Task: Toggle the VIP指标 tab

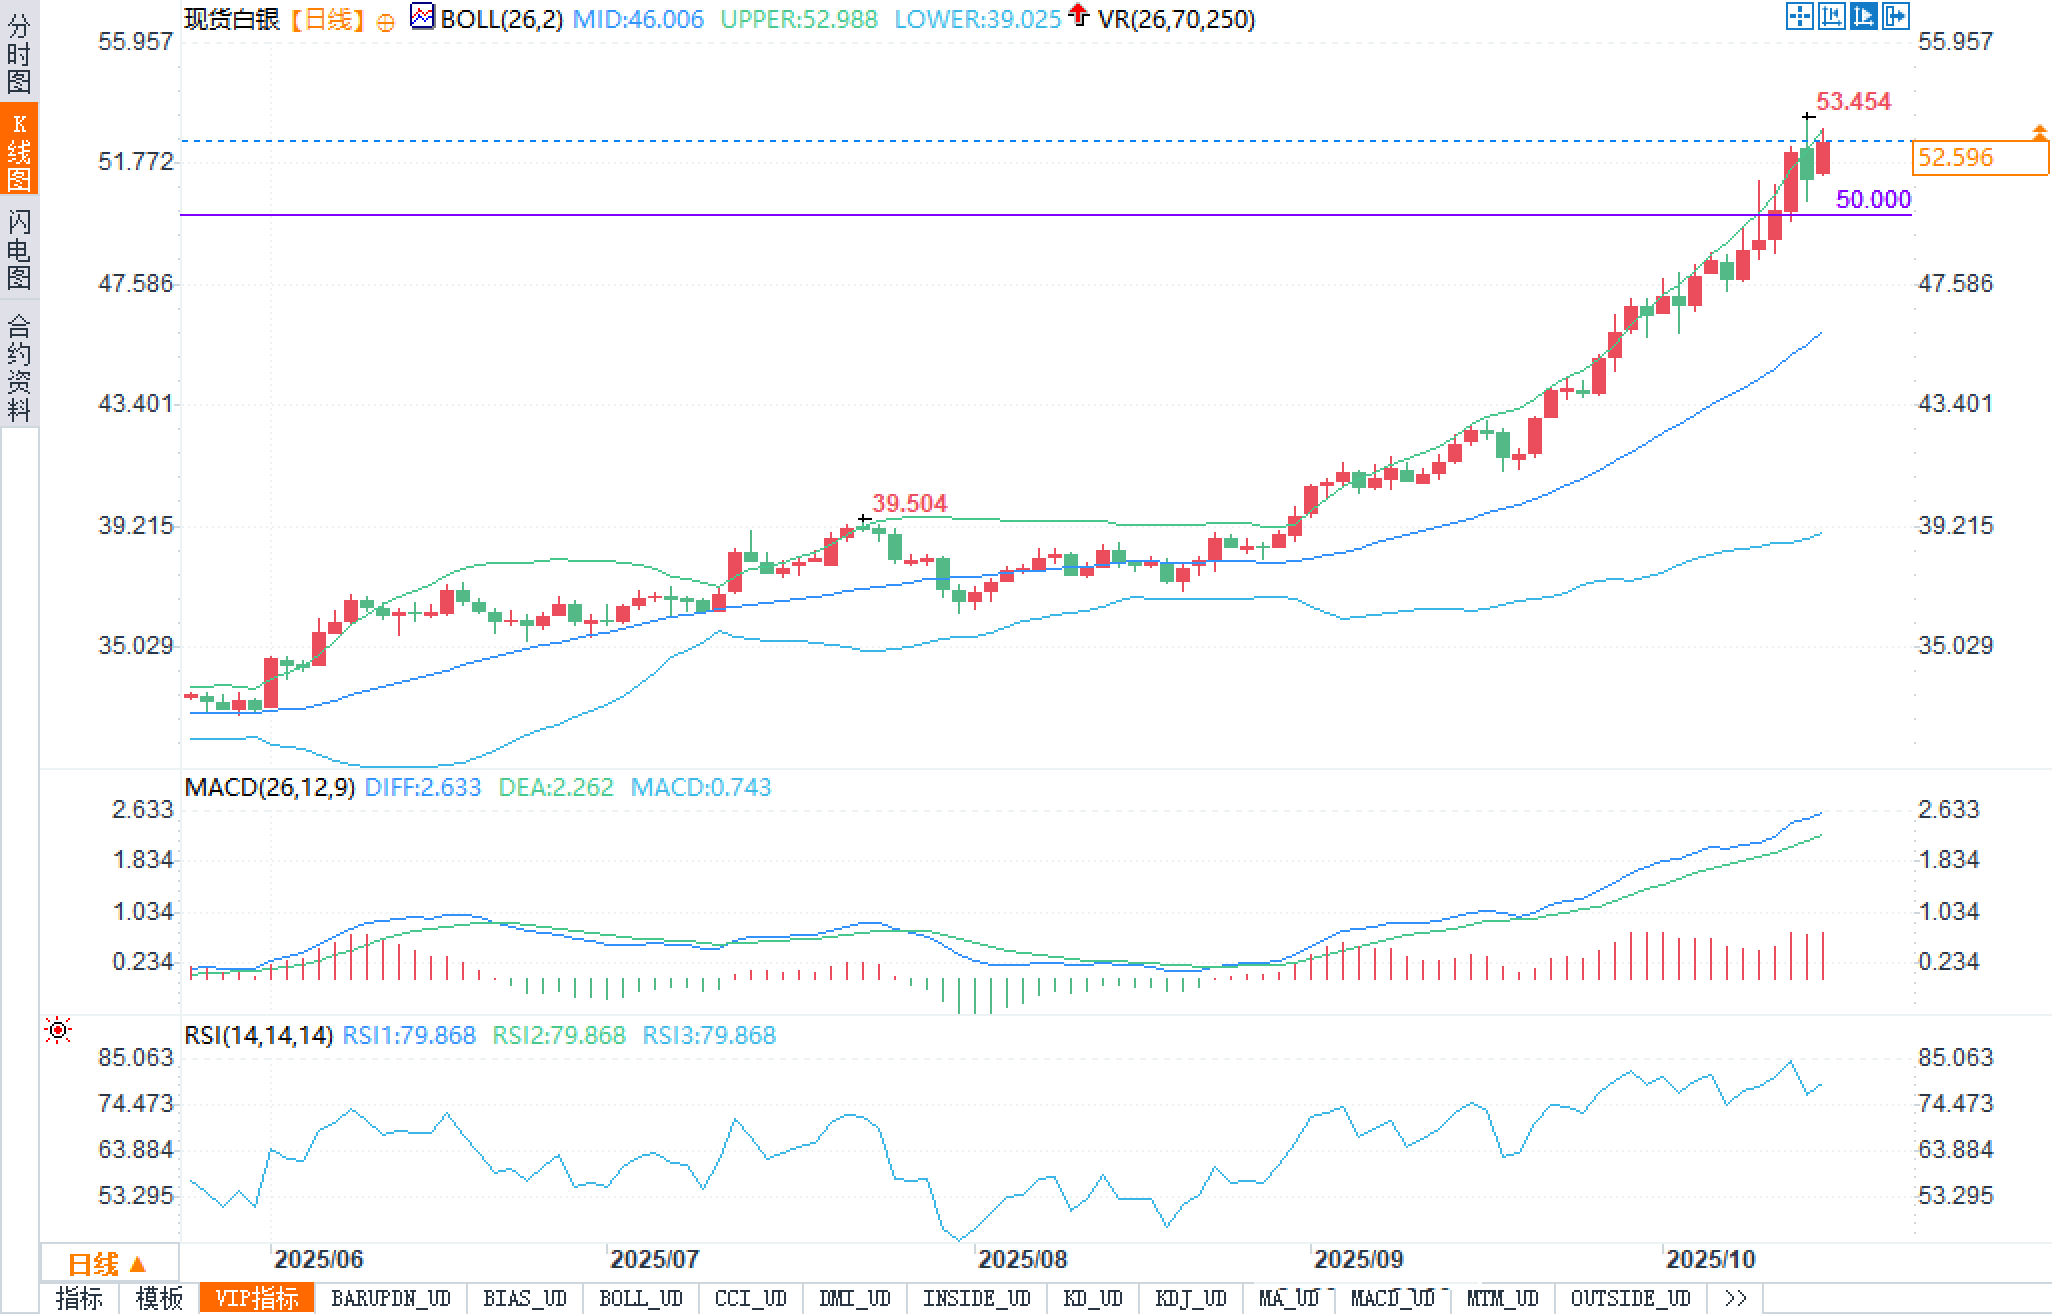Action: point(257,1298)
